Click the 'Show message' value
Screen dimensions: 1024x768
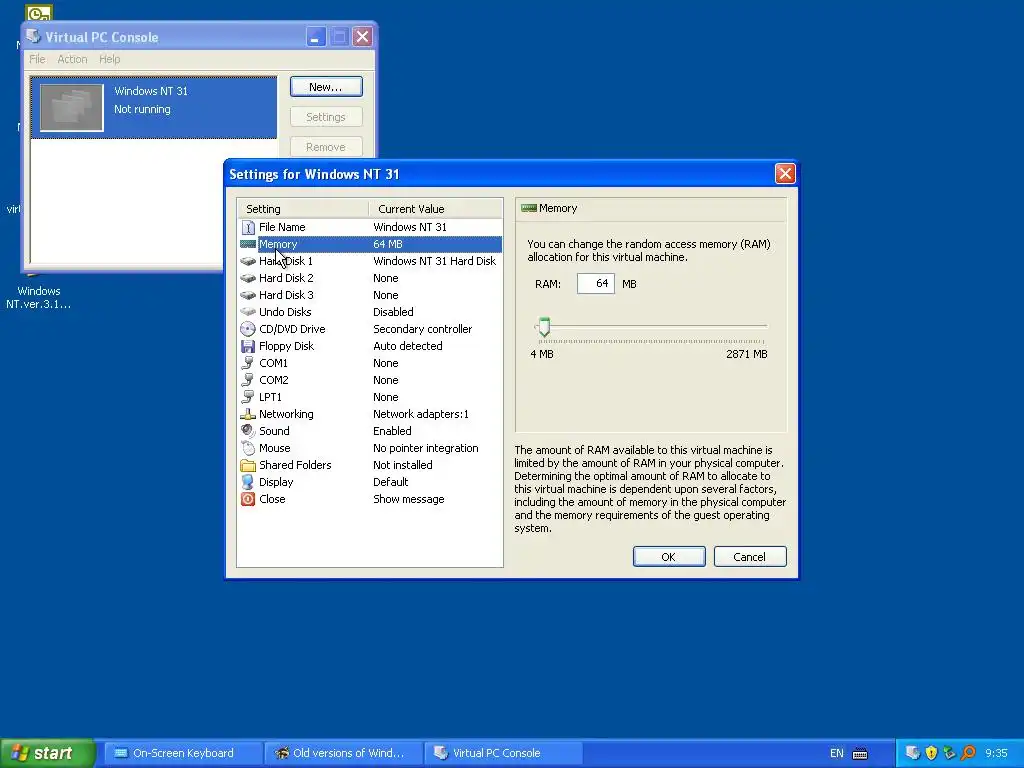[x=409, y=499]
